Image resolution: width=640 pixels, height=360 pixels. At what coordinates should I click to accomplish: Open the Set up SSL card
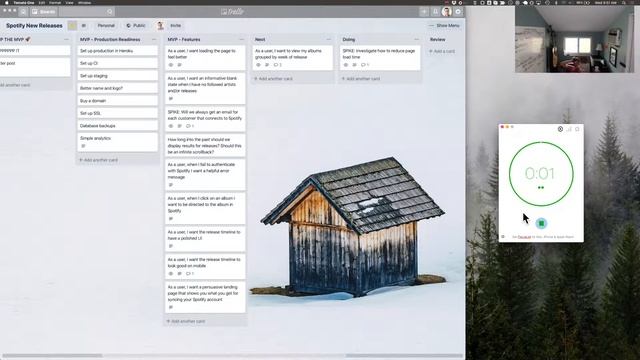coord(118,113)
